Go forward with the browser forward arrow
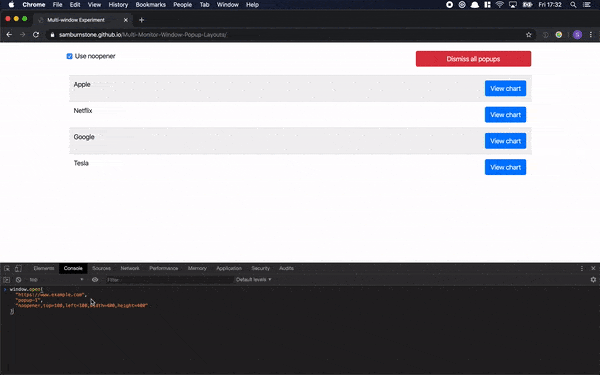 [x=23, y=34]
